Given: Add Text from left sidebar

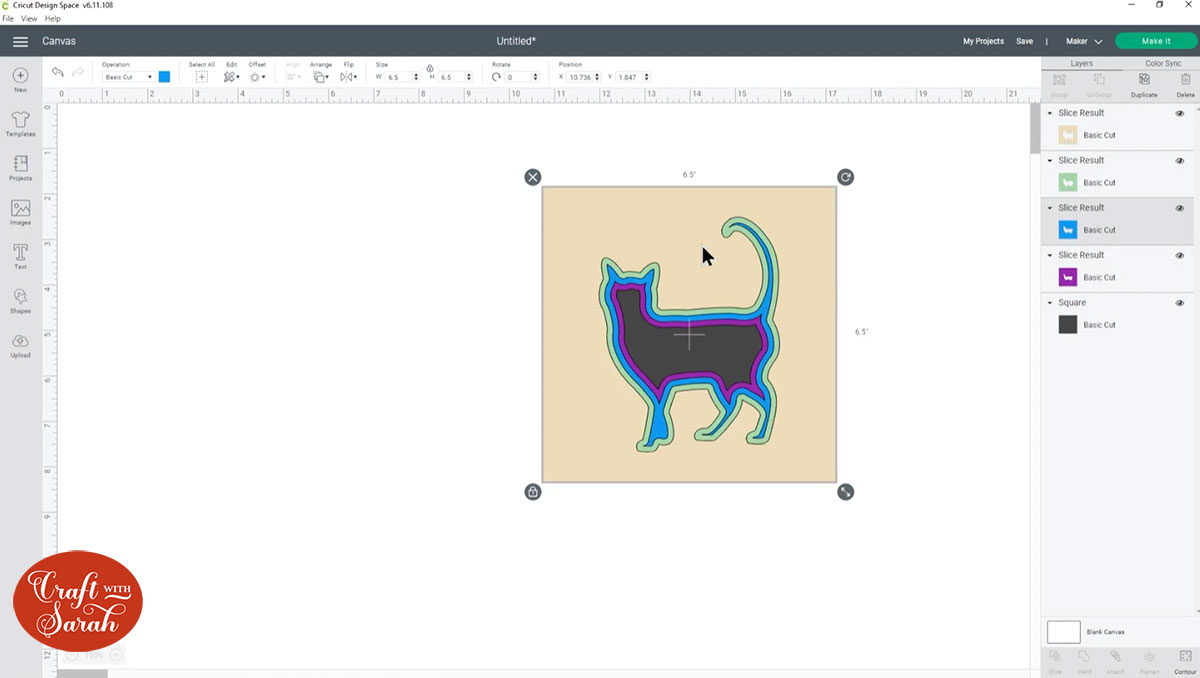Looking at the screenshot, I should [x=20, y=256].
